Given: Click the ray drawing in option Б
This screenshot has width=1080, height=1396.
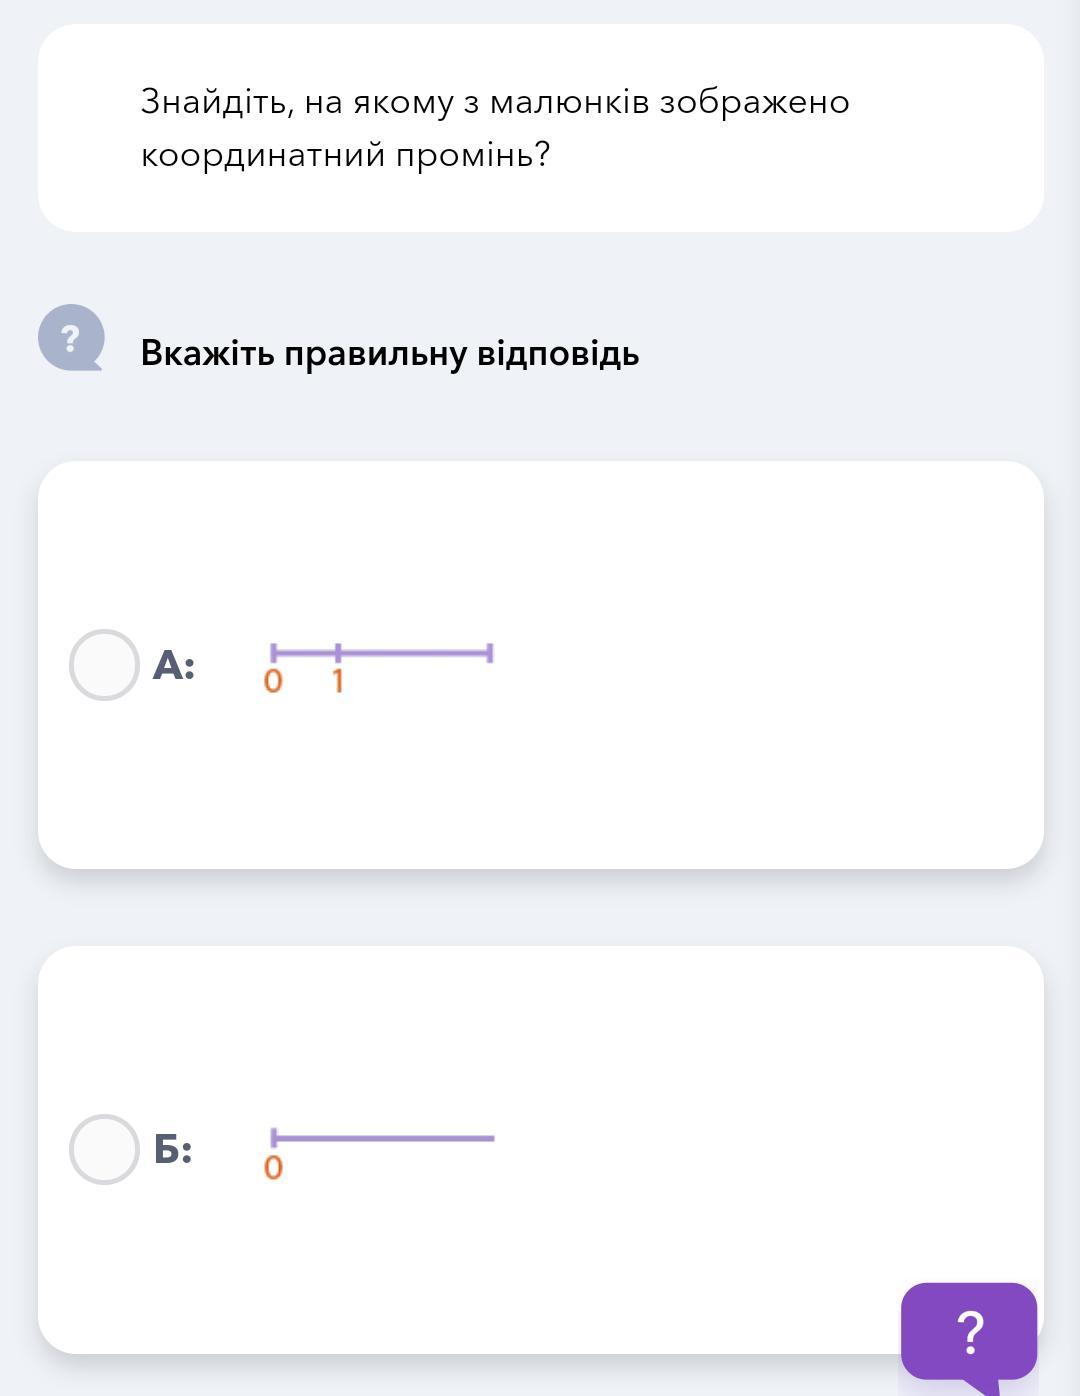Looking at the screenshot, I should tap(385, 1138).
